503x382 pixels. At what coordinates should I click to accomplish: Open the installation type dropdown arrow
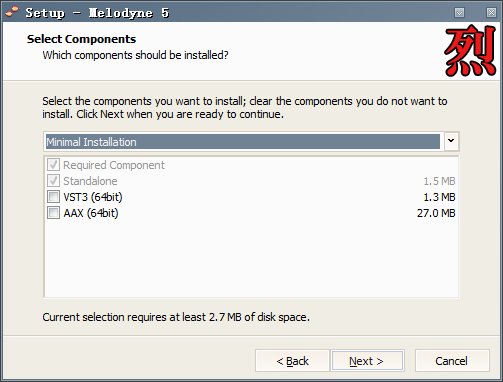click(451, 141)
